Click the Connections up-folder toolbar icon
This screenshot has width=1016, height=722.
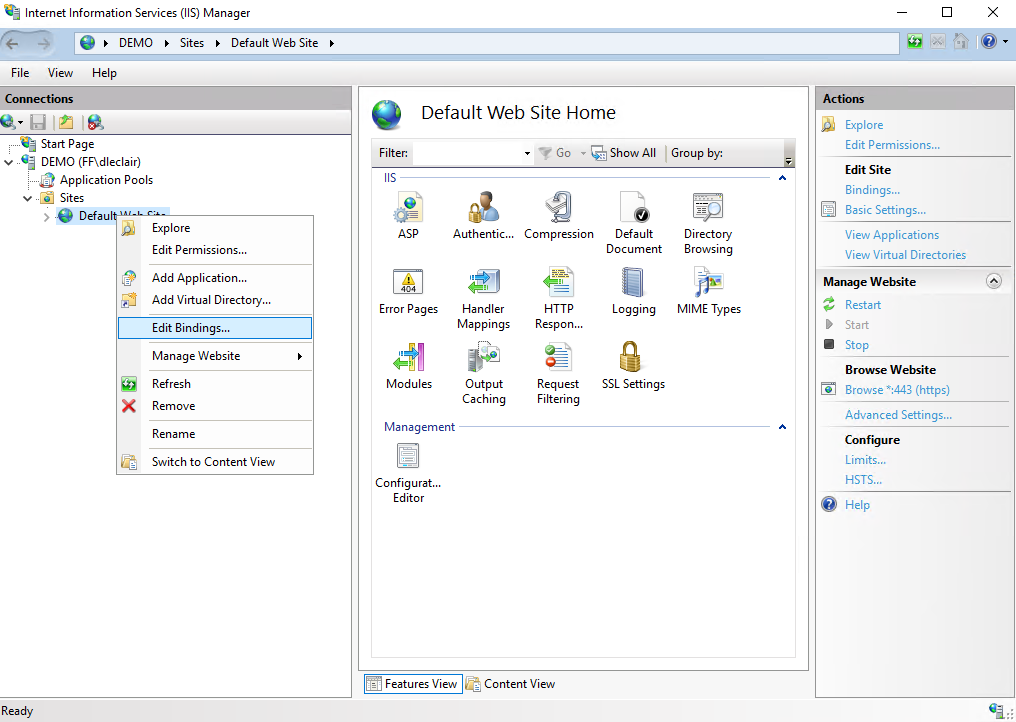pos(66,122)
